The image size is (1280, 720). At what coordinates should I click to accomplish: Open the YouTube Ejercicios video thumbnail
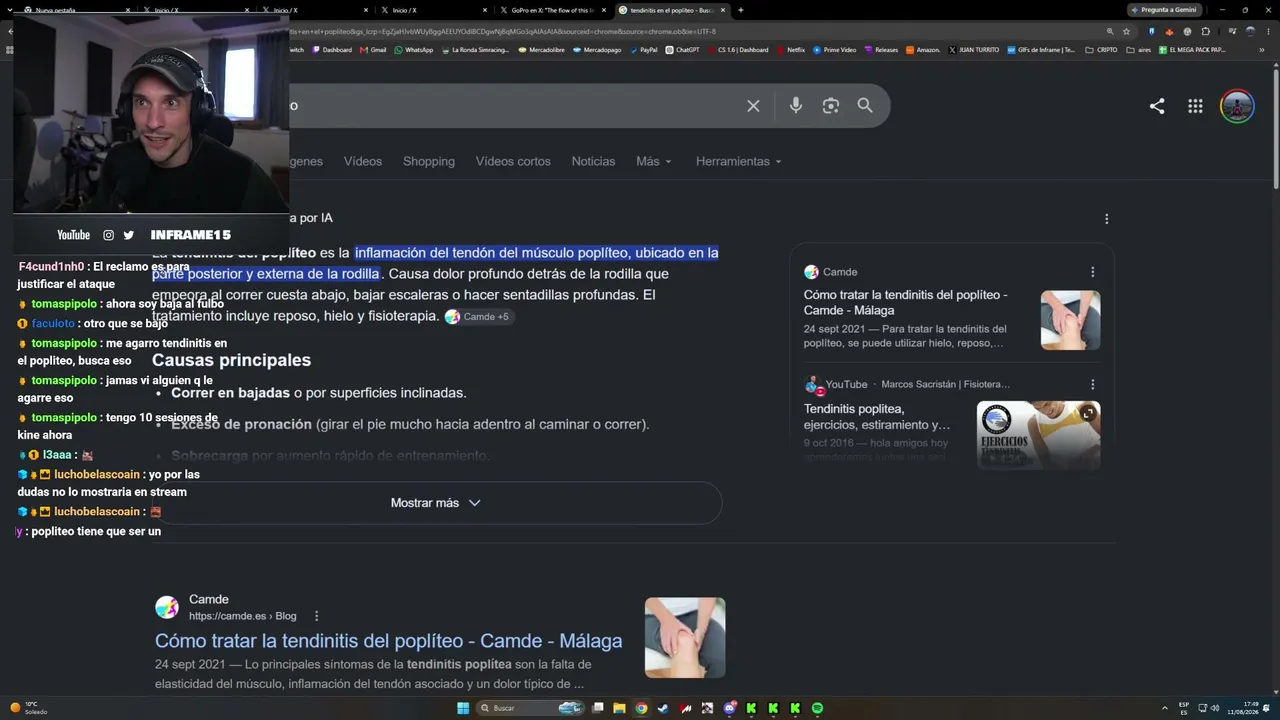pyautogui.click(x=1038, y=435)
